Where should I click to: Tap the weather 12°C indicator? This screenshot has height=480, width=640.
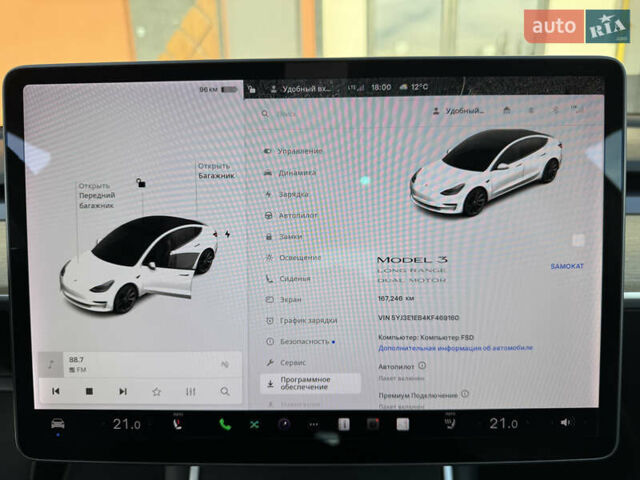[x=414, y=87]
